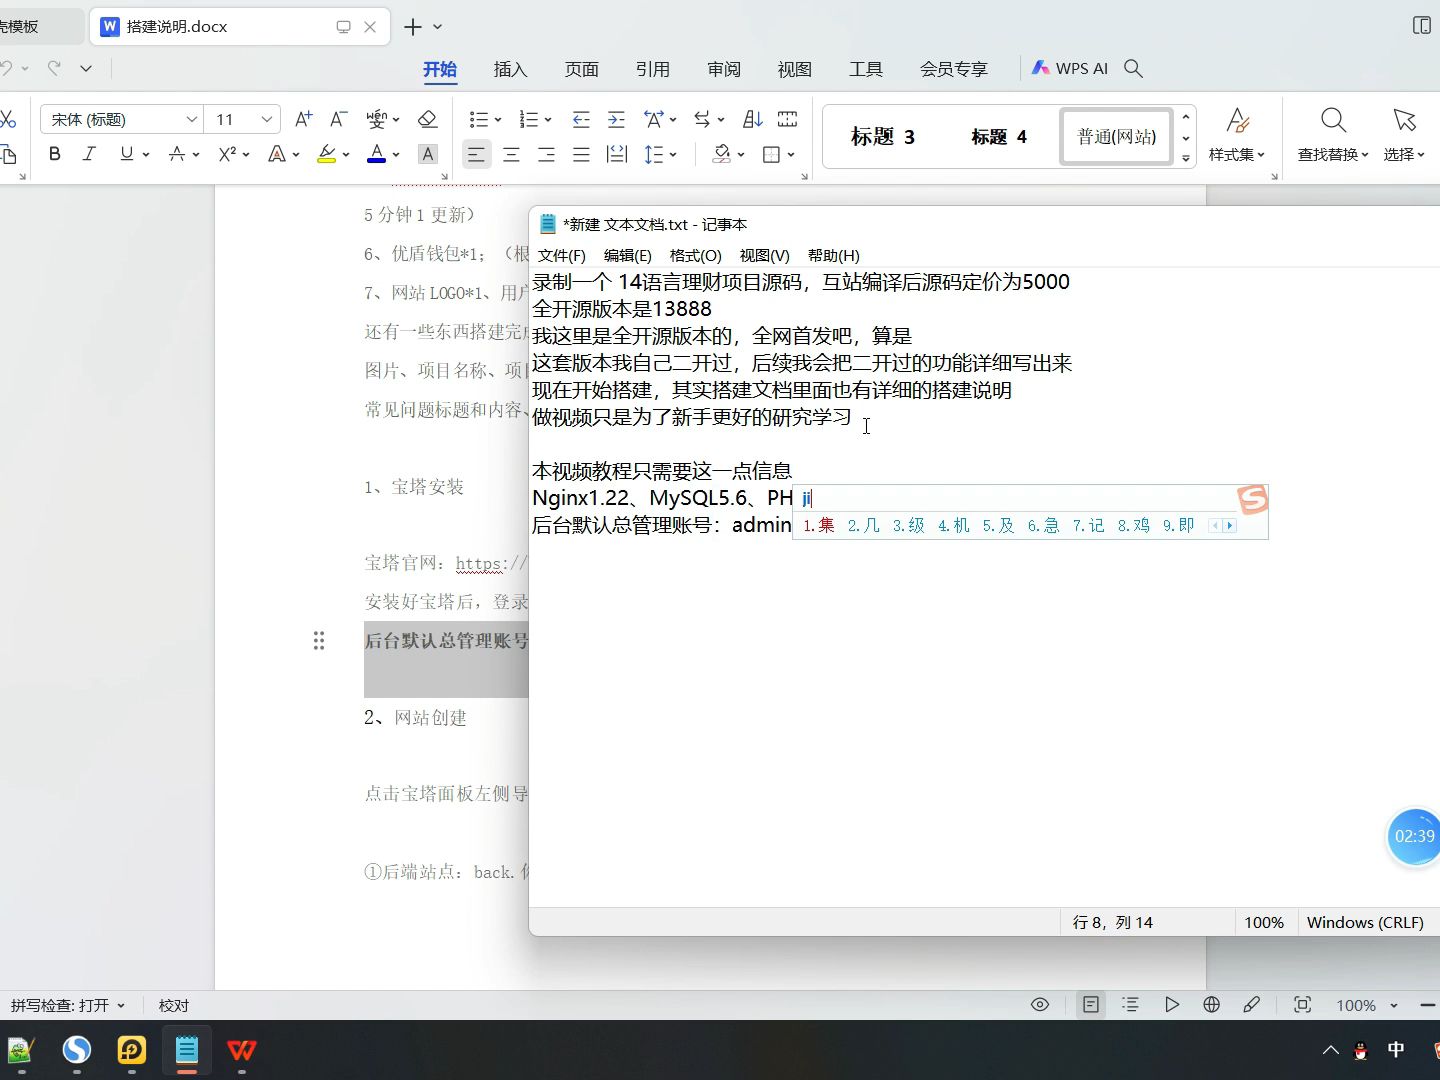The width and height of the screenshot is (1440, 1080).
Task: Apply distributed alignment
Action: (617, 154)
